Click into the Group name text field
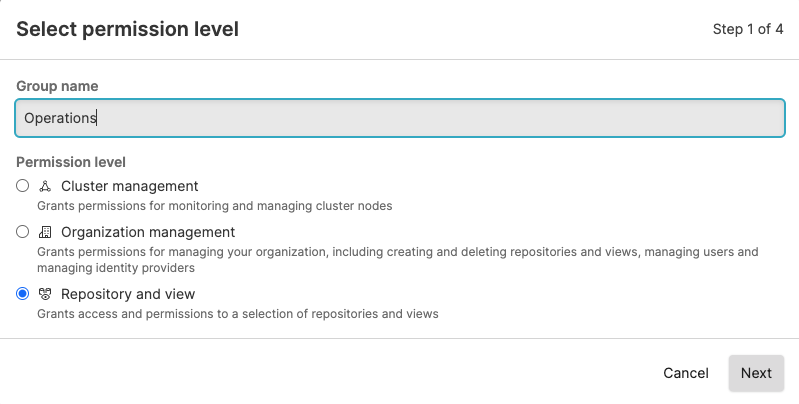 tap(400, 118)
